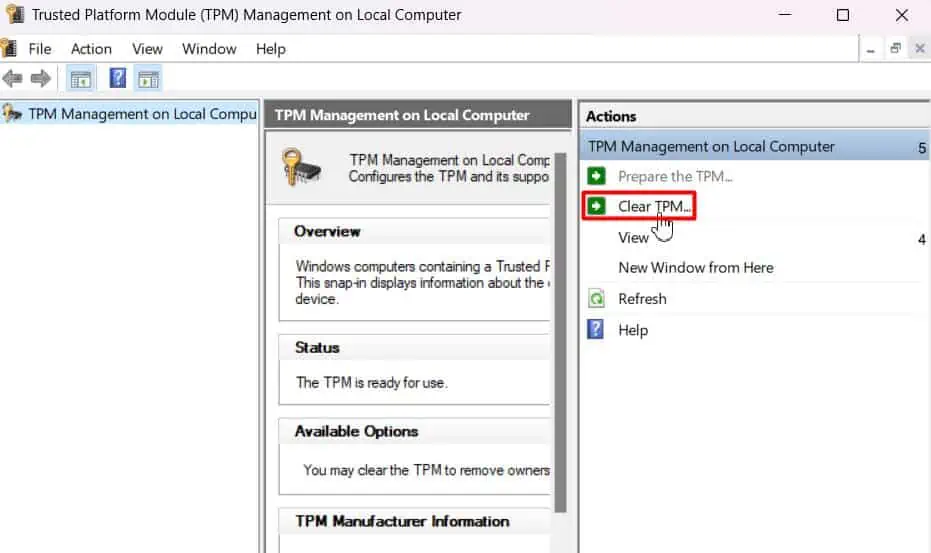Choose New Window from Here
Viewport: 931px width, 553px height.
(696, 268)
